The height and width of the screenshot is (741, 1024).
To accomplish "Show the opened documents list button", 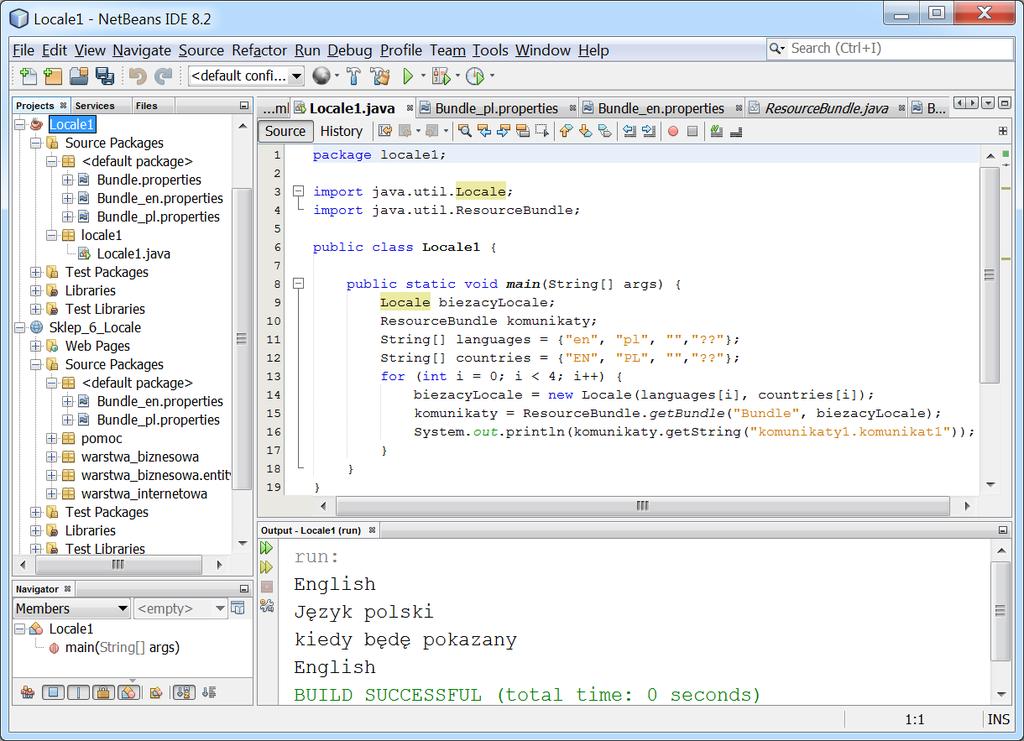I will (x=987, y=103).
